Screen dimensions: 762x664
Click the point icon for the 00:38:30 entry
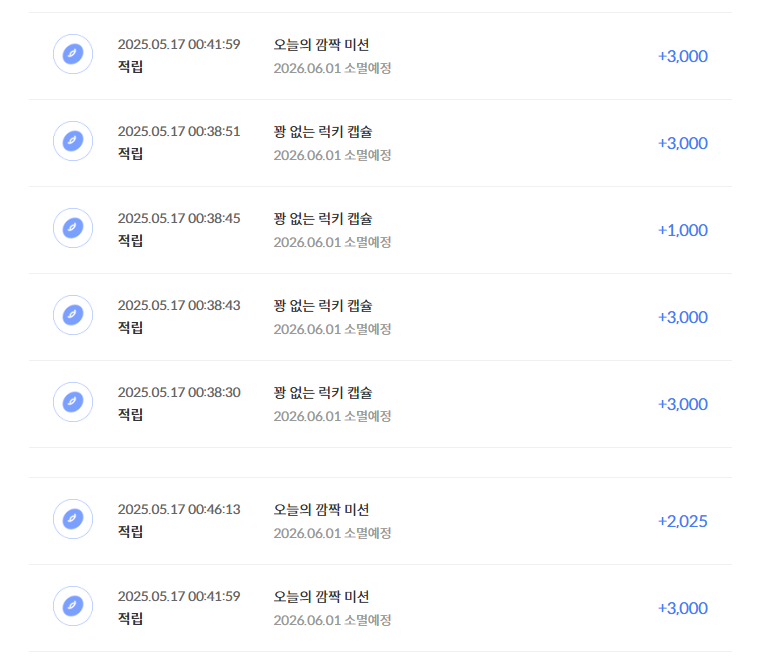(73, 402)
